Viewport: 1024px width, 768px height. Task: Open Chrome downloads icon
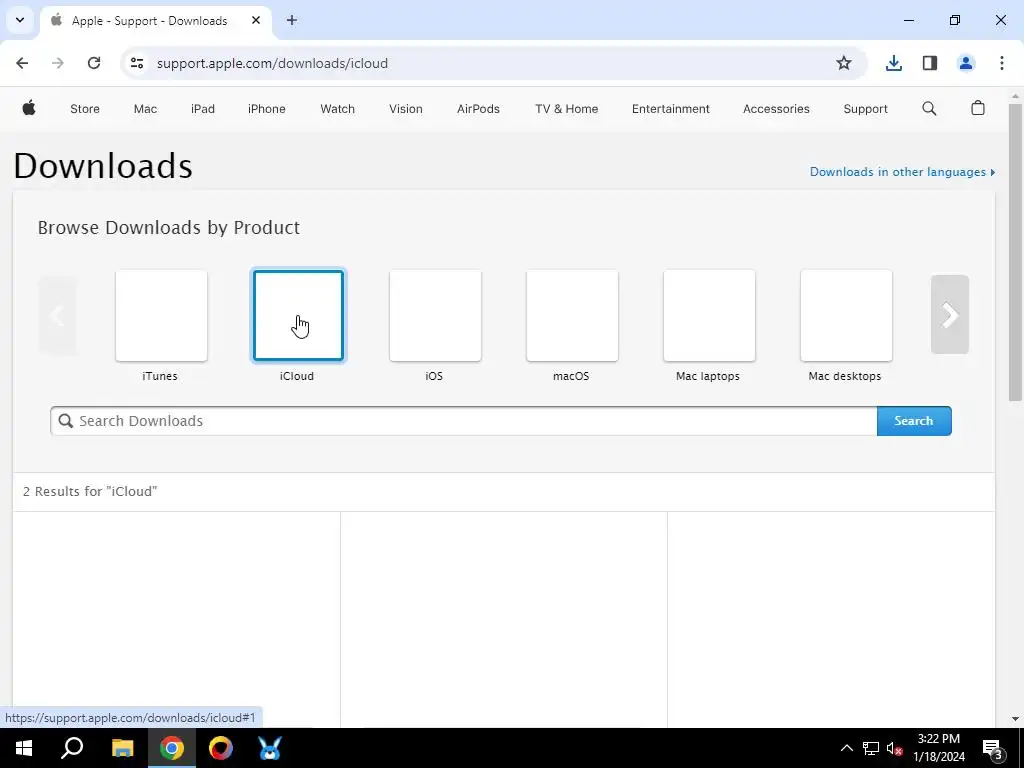coord(894,63)
